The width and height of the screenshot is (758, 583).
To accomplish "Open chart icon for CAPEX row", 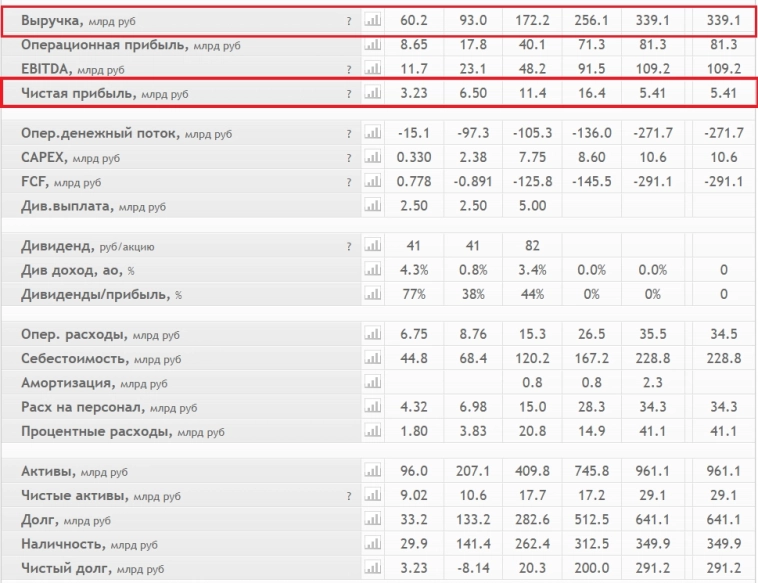I will tap(372, 157).
